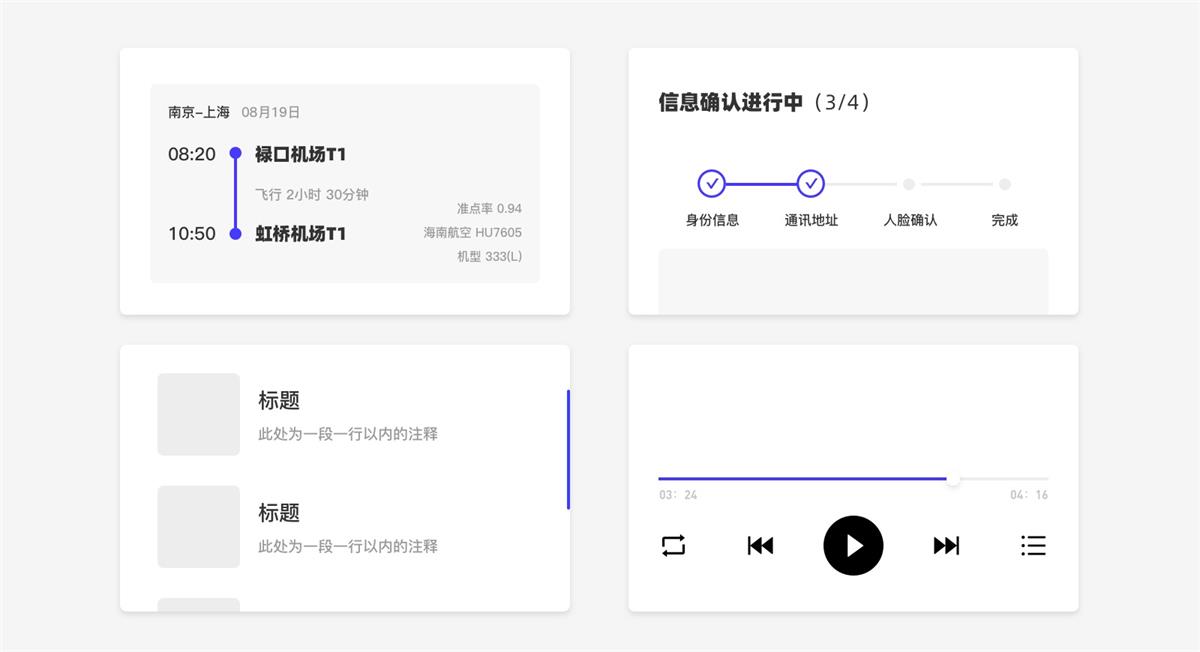1200x652 pixels.
Task: Select the 身份信息 checked step circle
Action: 711,184
